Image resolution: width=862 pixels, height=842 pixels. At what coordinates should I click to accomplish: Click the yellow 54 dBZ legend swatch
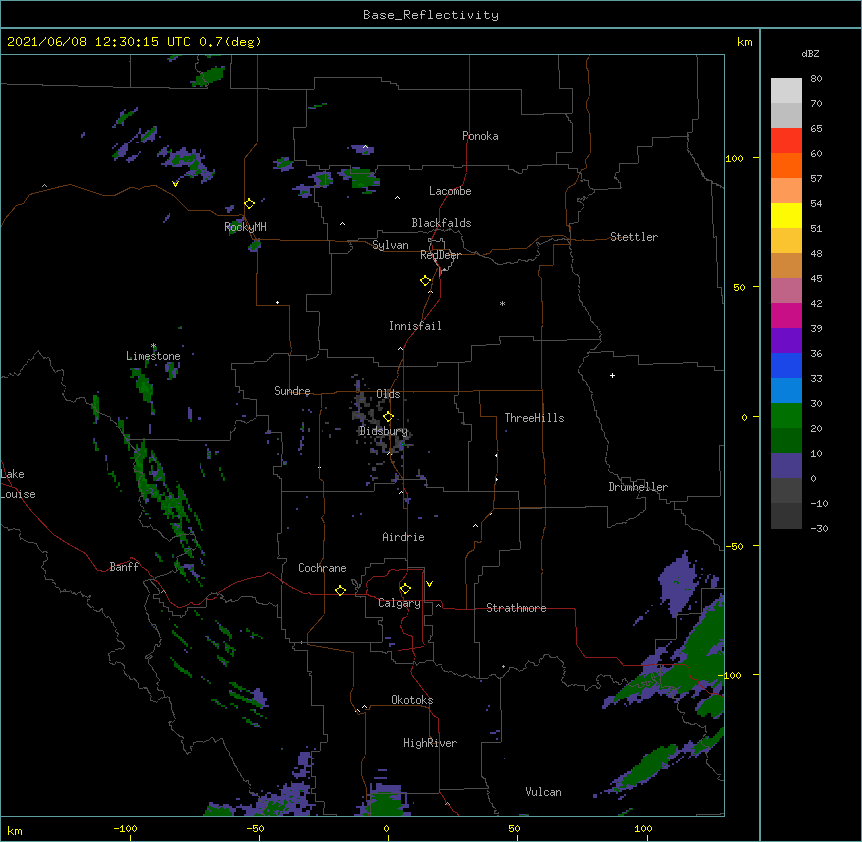coord(786,215)
